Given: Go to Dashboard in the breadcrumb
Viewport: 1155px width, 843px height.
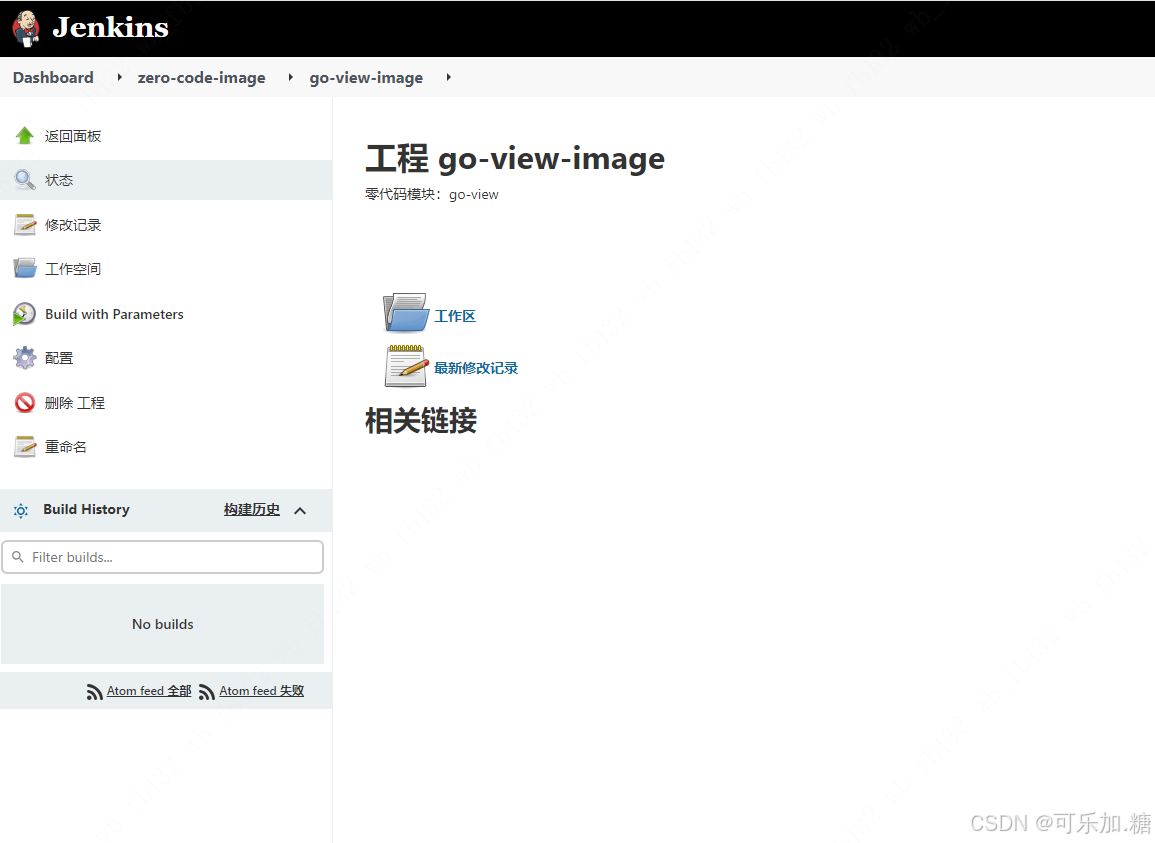Looking at the screenshot, I should click(53, 77).
